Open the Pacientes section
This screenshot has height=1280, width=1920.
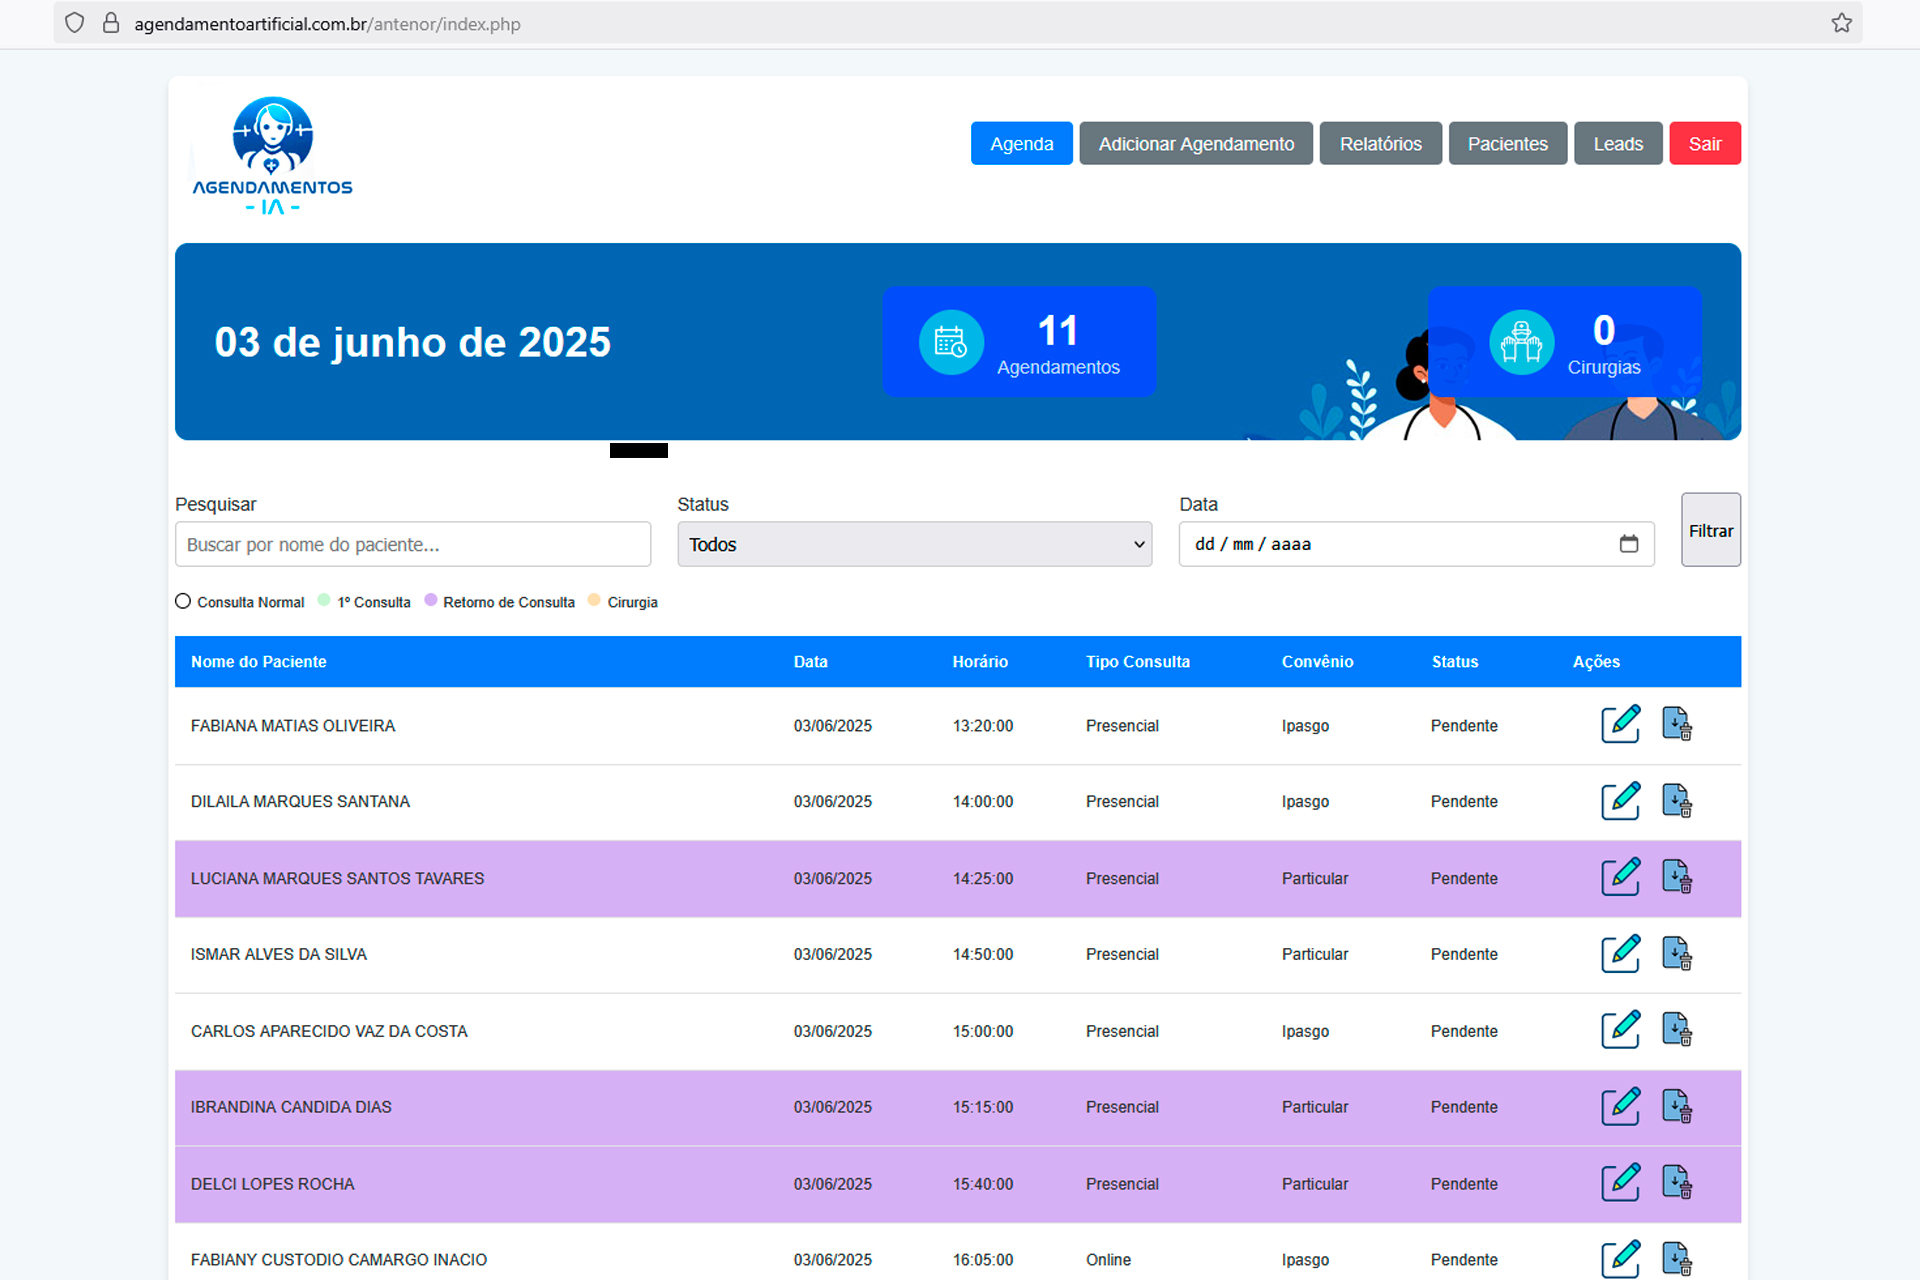click(x=1507, y=143)
